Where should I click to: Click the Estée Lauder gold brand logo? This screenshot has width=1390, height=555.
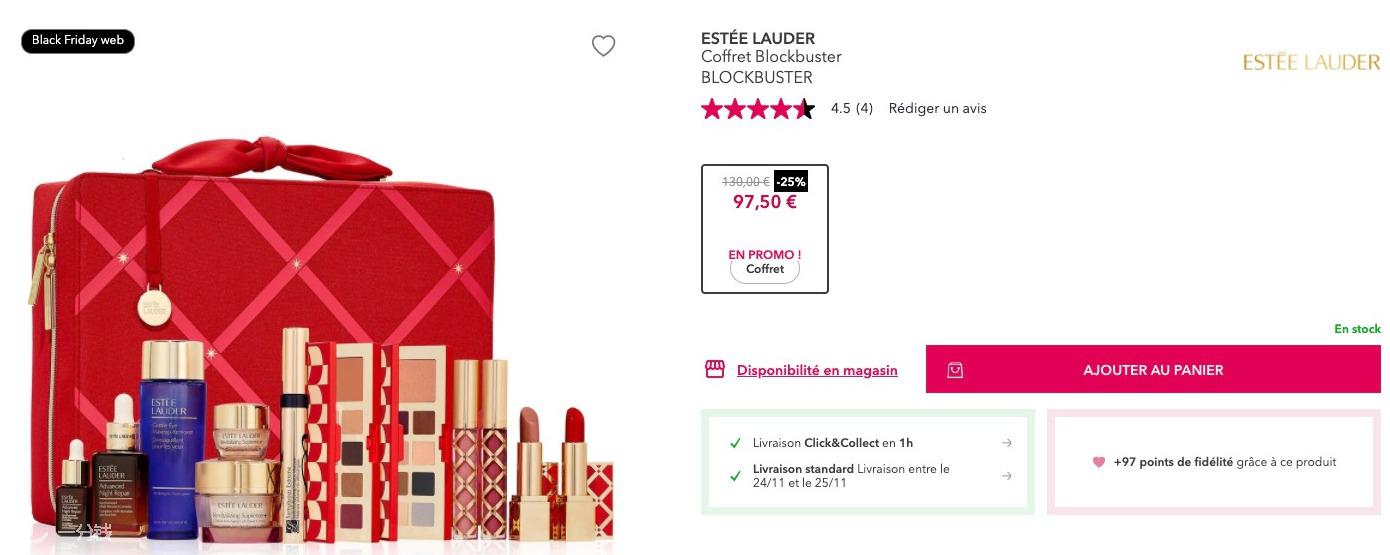point(1311,63)
